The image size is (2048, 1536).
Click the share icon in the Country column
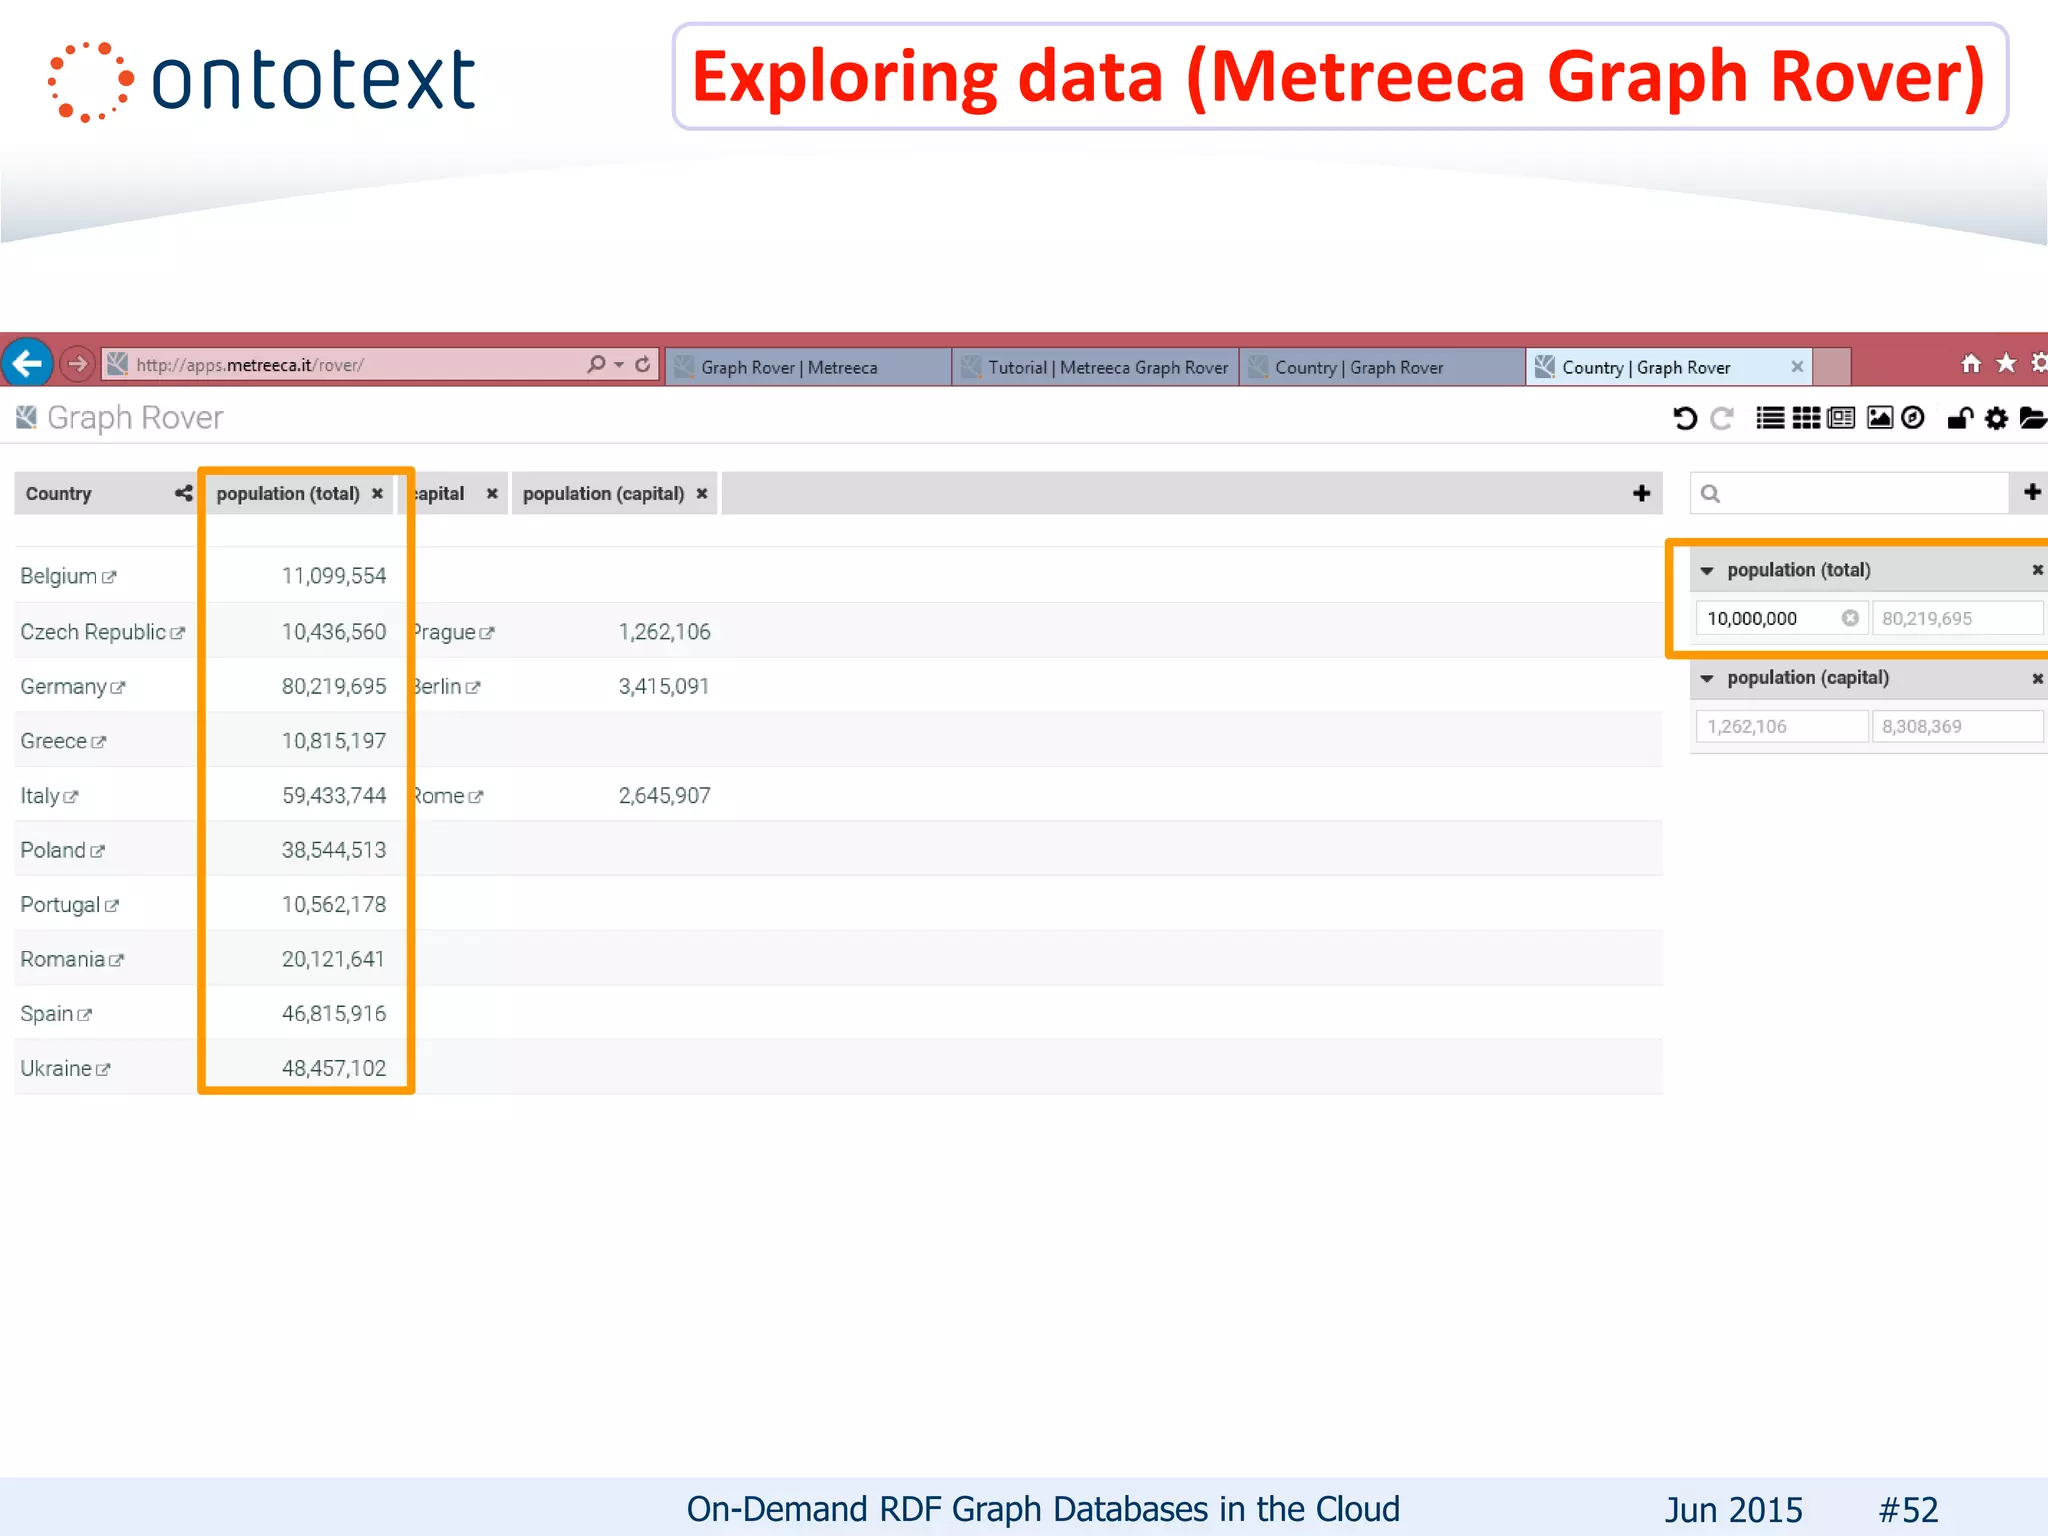coord(183,493)
